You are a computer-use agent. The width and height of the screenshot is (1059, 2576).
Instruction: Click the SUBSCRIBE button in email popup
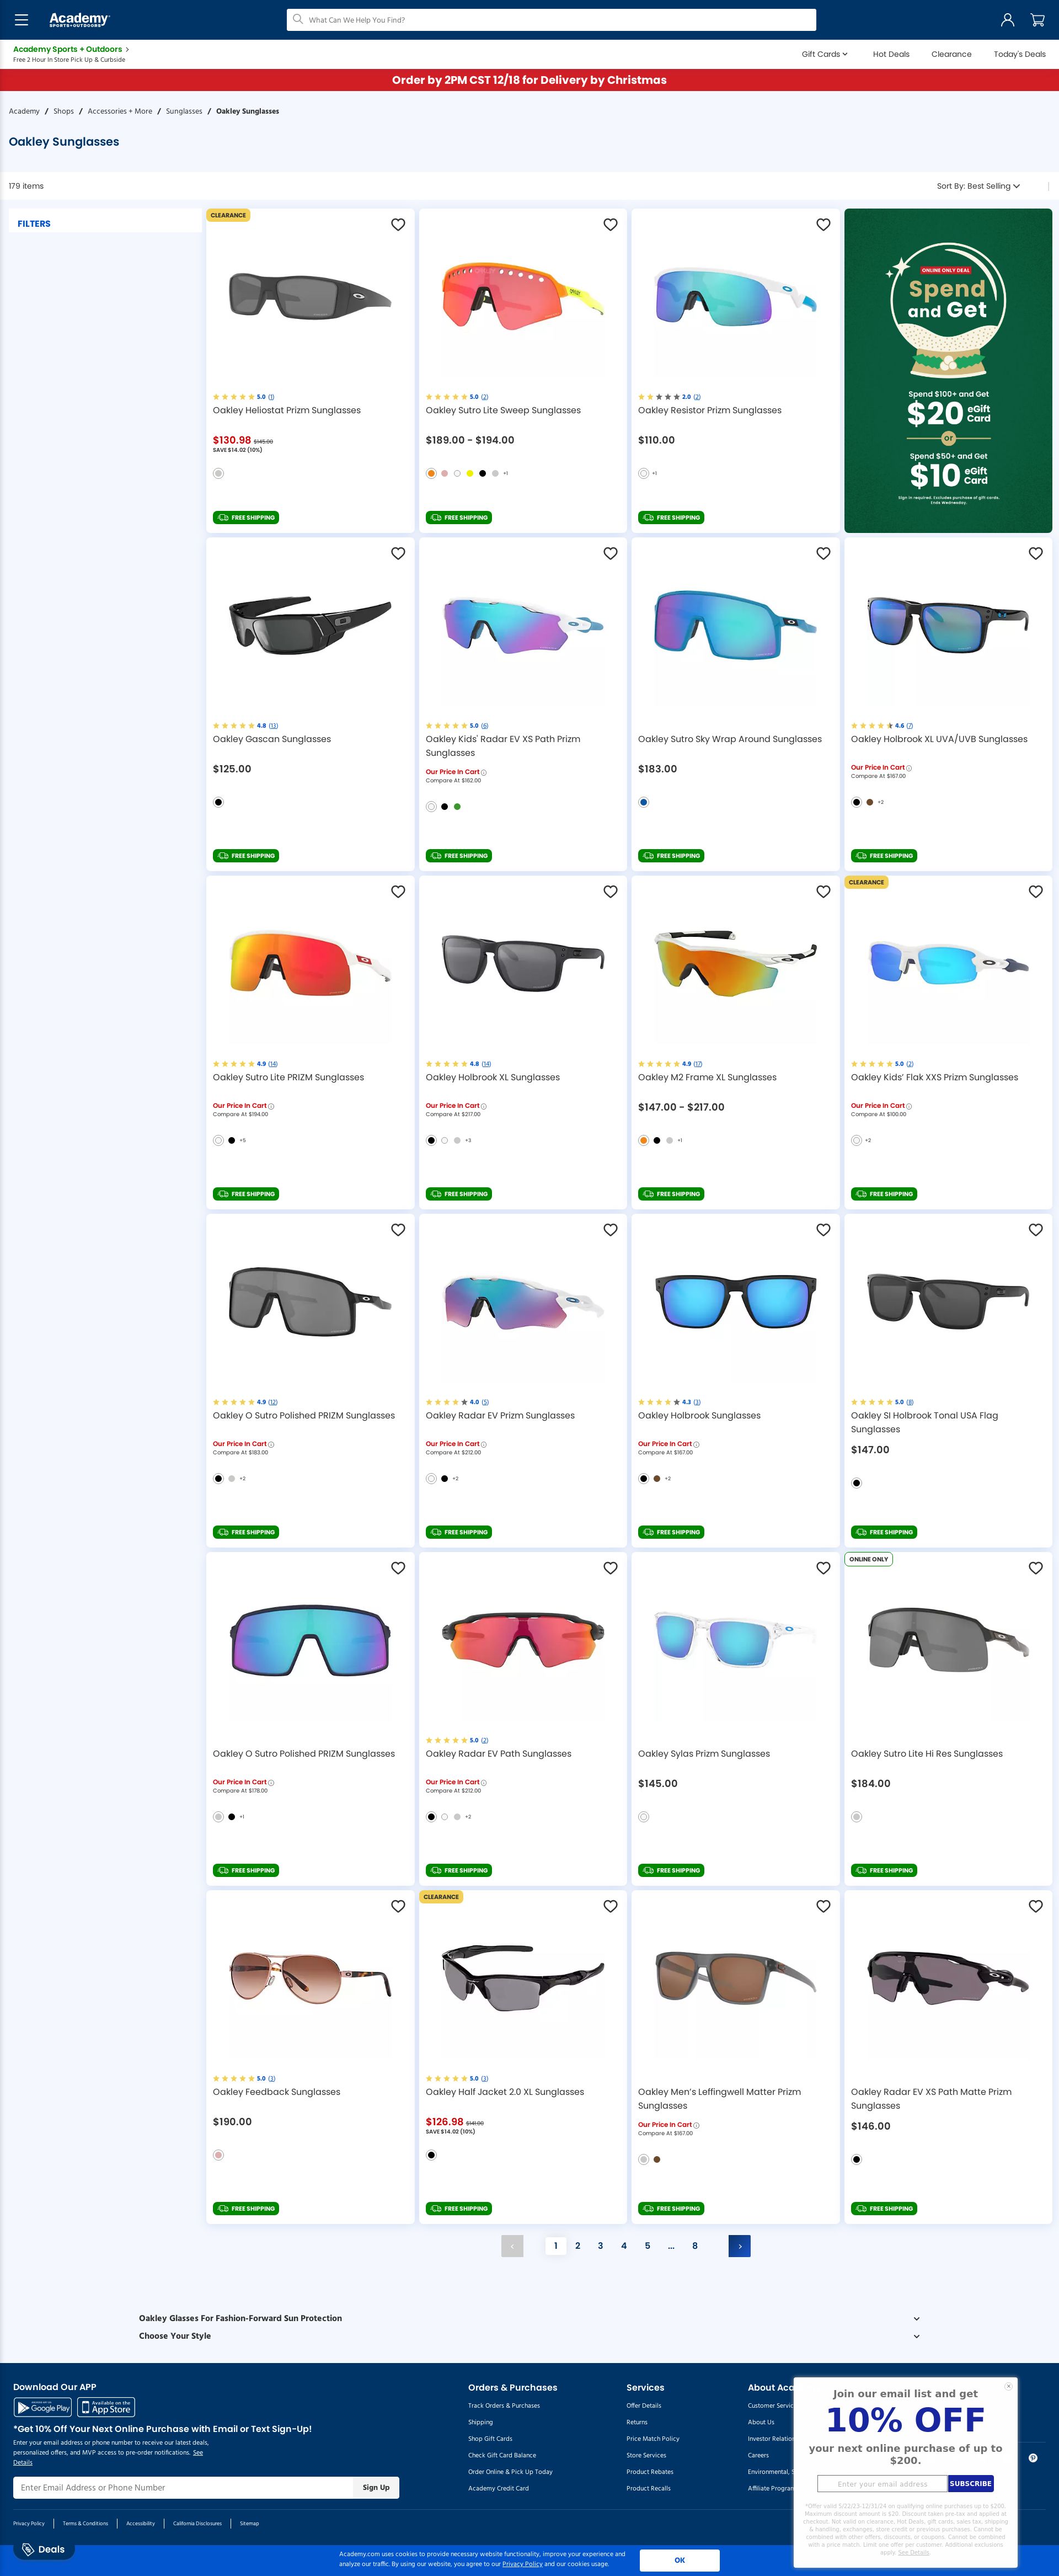point(970,2483)
